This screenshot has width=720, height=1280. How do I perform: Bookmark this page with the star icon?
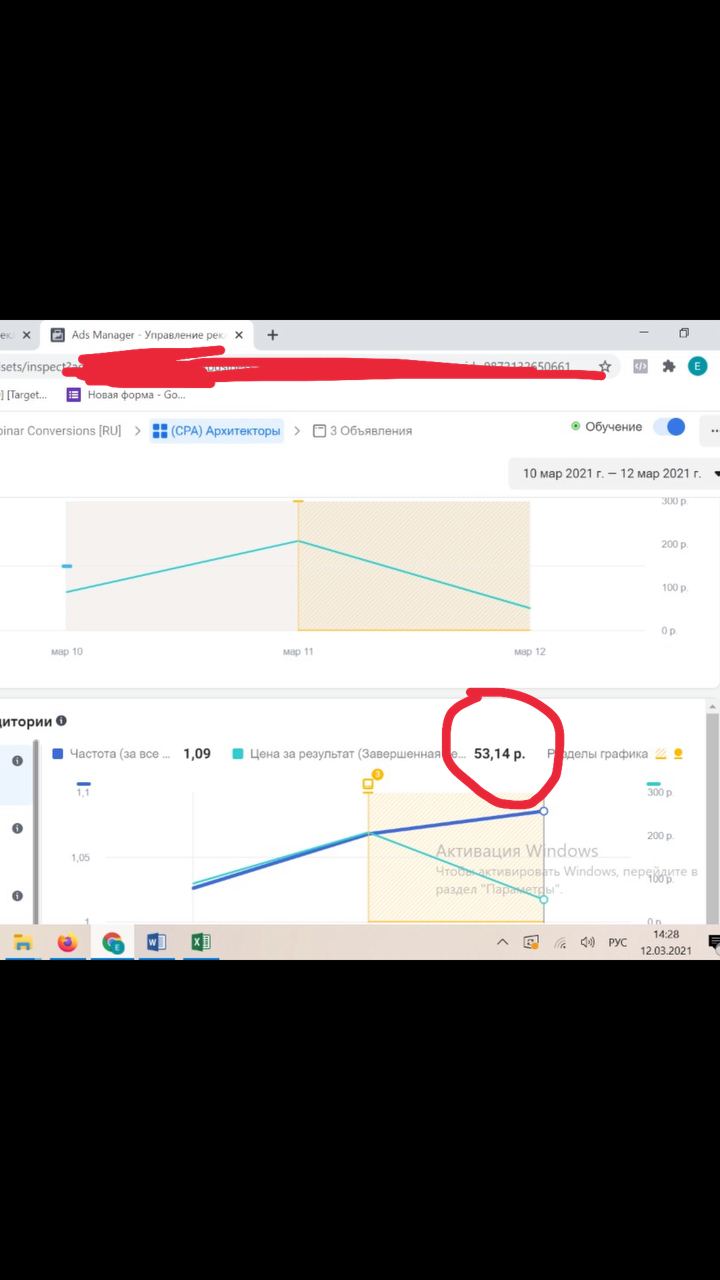pos(605,367)
